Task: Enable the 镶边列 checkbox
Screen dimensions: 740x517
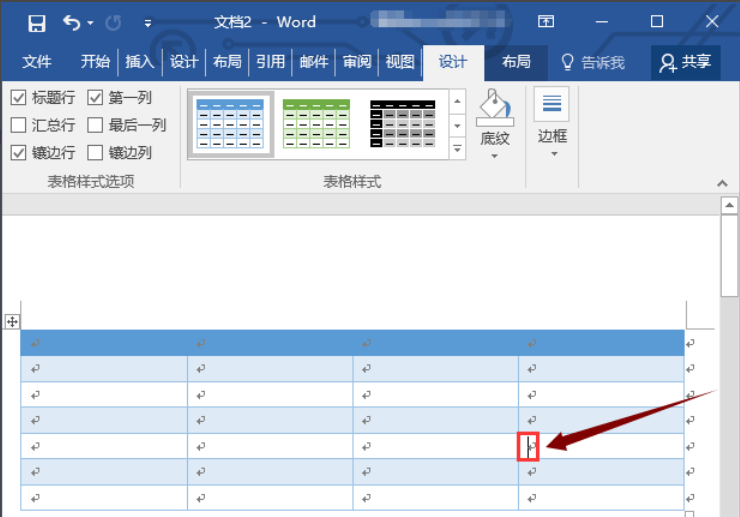Action: pos(95,153)
